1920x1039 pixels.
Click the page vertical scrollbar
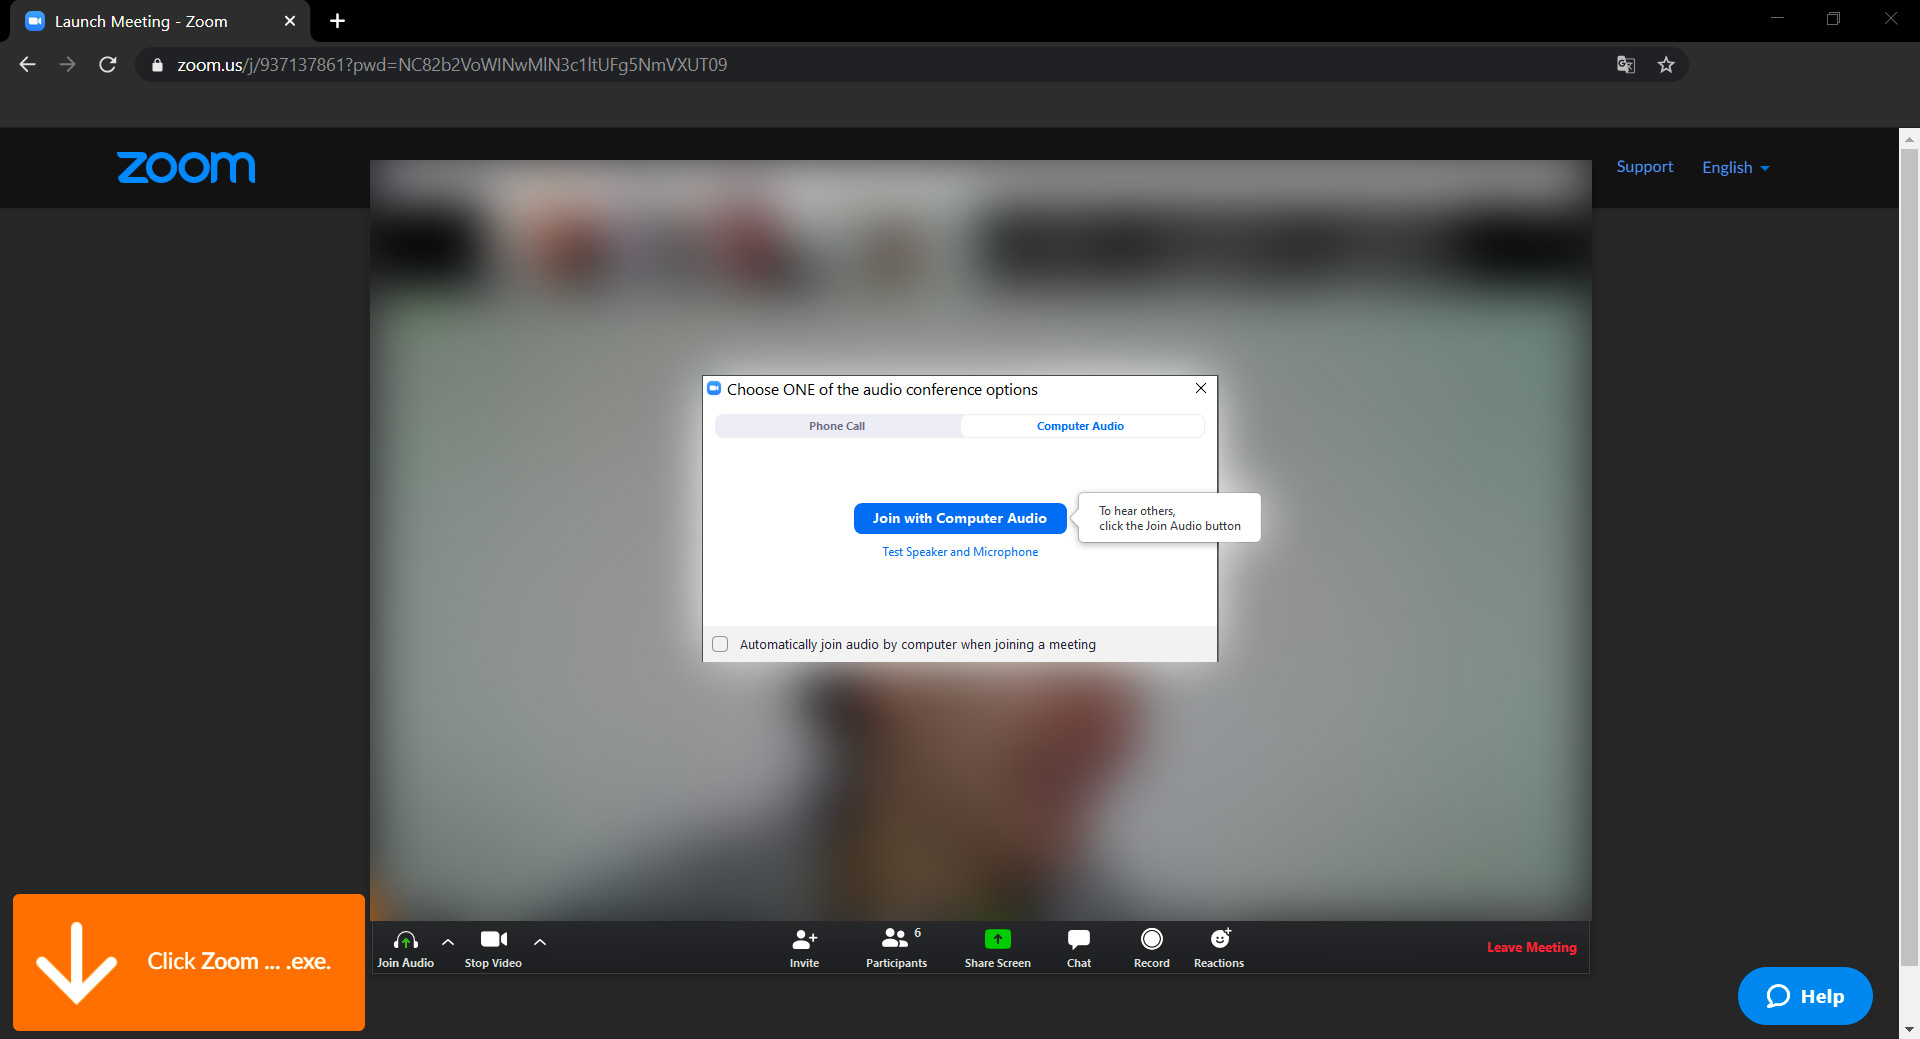pos(1909,555)
